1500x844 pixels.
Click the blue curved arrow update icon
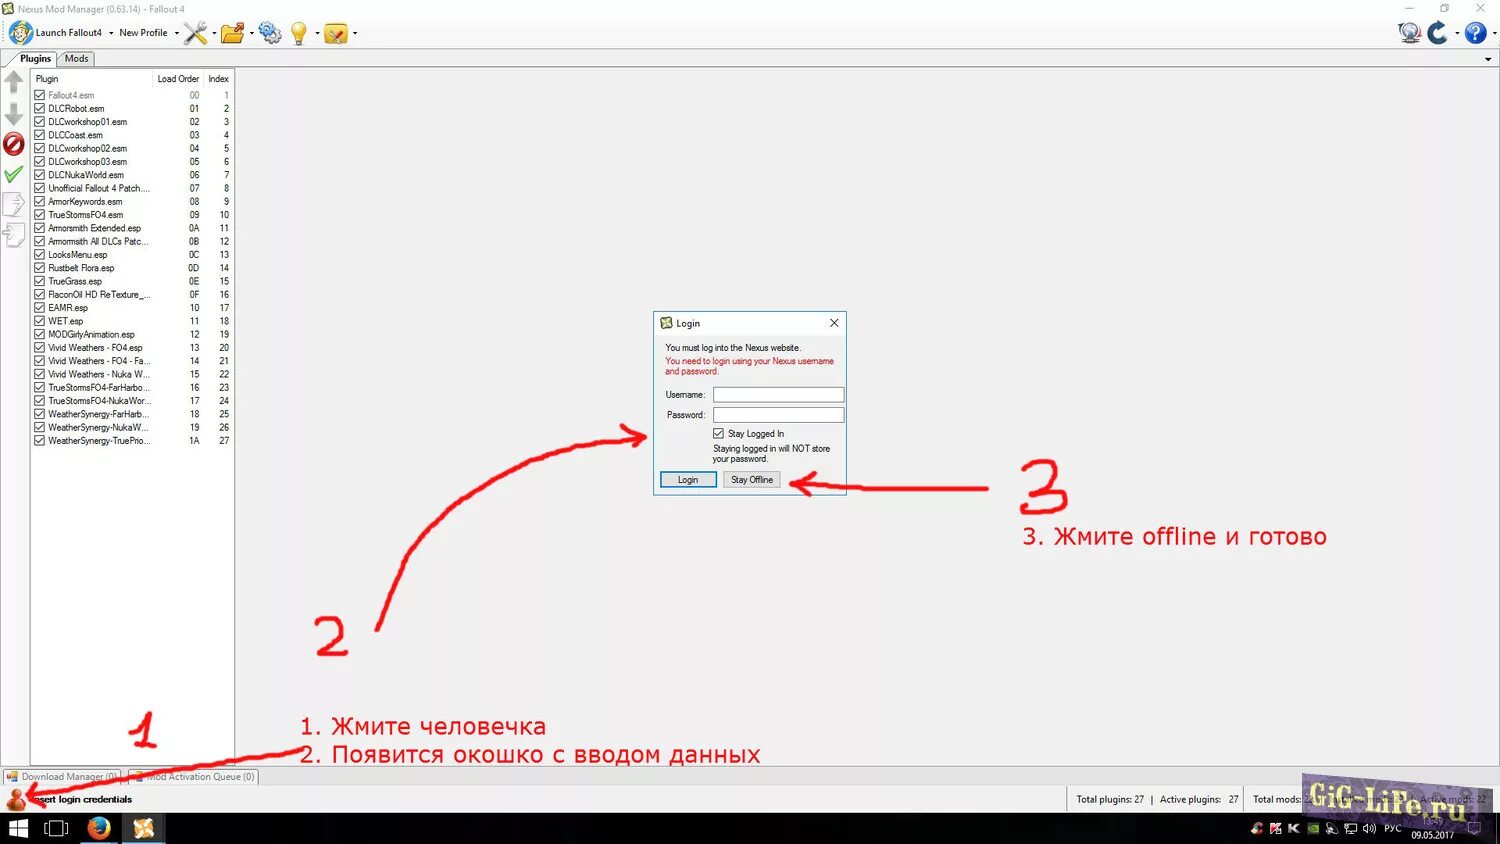point(1437,33)
